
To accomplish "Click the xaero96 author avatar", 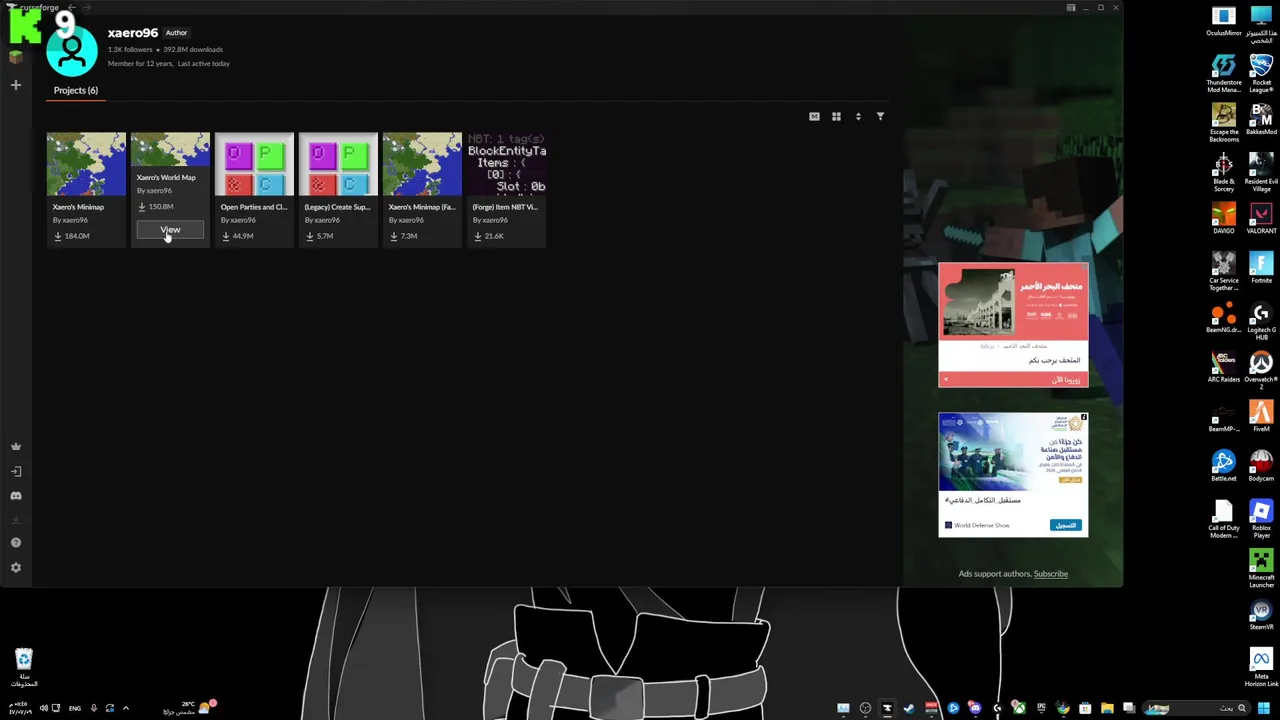I will pyautogui.click(x=72, y=50).
